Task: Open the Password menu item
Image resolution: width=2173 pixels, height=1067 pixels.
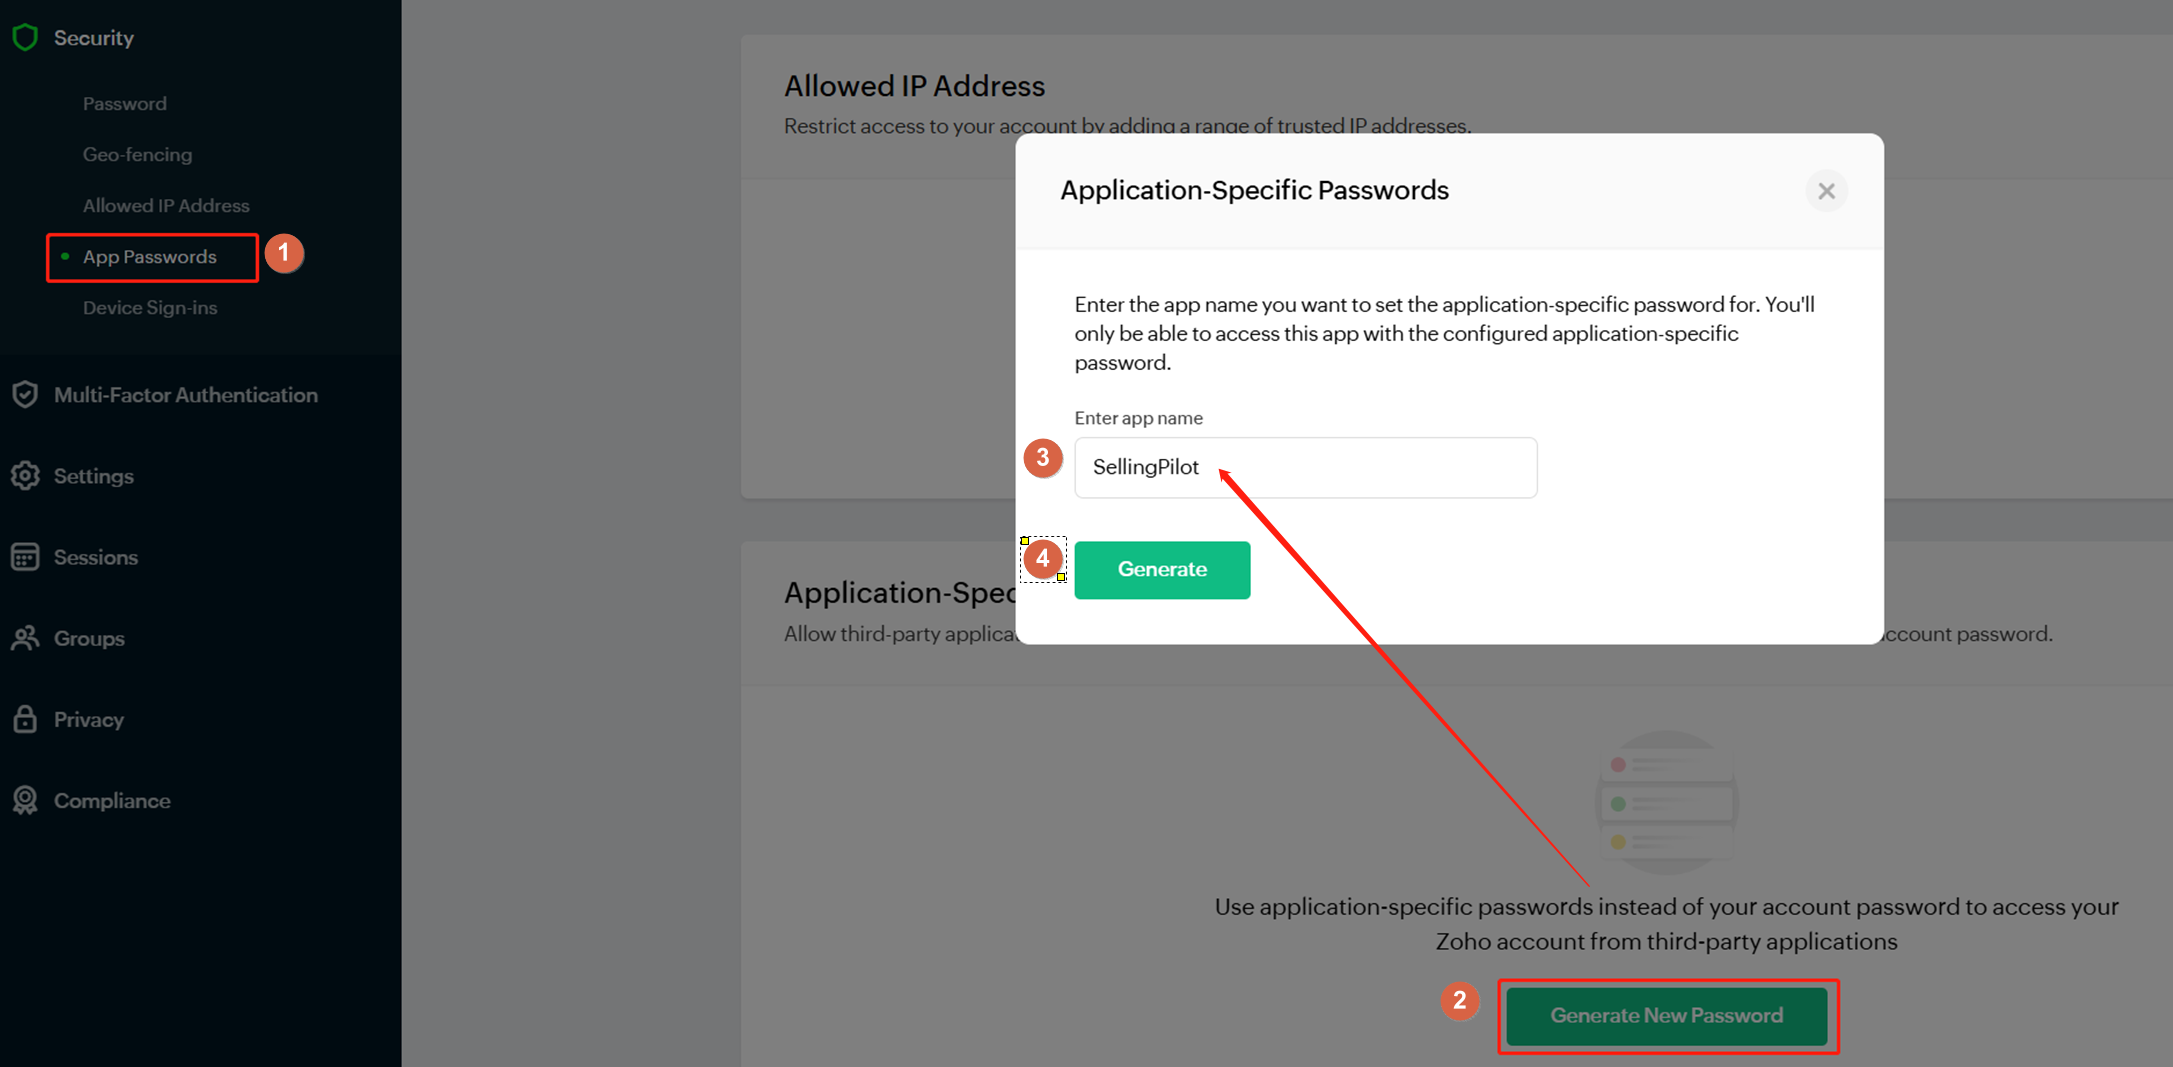Action: [x=125, y=104]
